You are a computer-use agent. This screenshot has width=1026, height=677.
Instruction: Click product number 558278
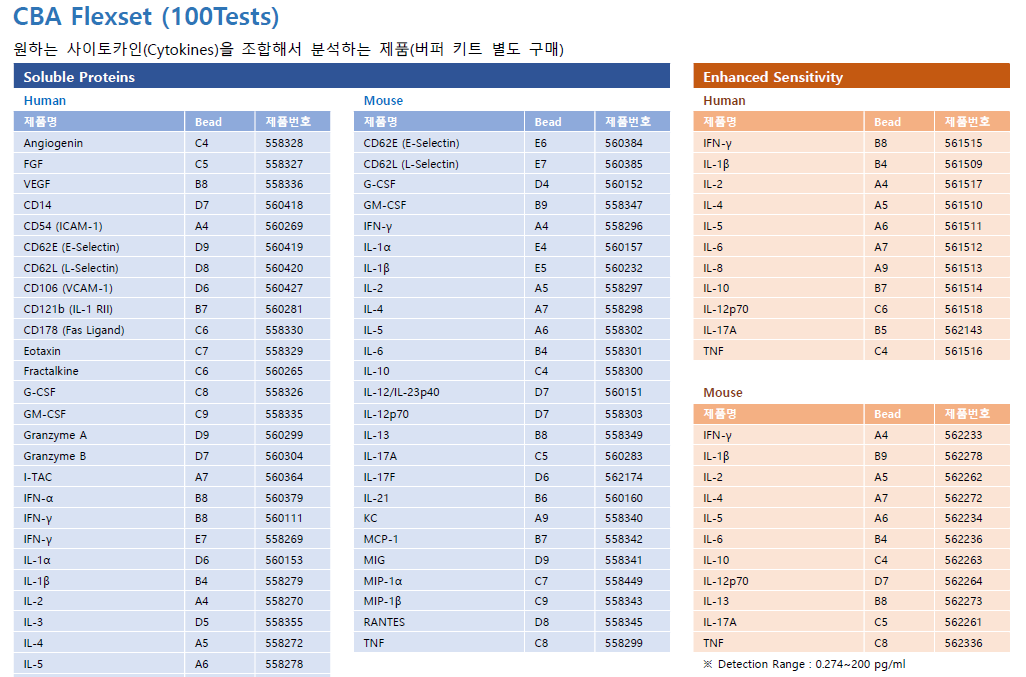click(284, 663)
